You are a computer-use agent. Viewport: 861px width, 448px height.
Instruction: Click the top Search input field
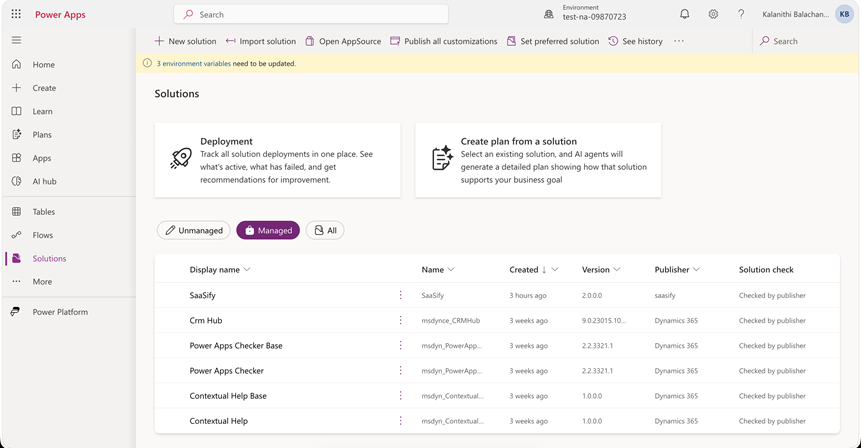point(311,14)
